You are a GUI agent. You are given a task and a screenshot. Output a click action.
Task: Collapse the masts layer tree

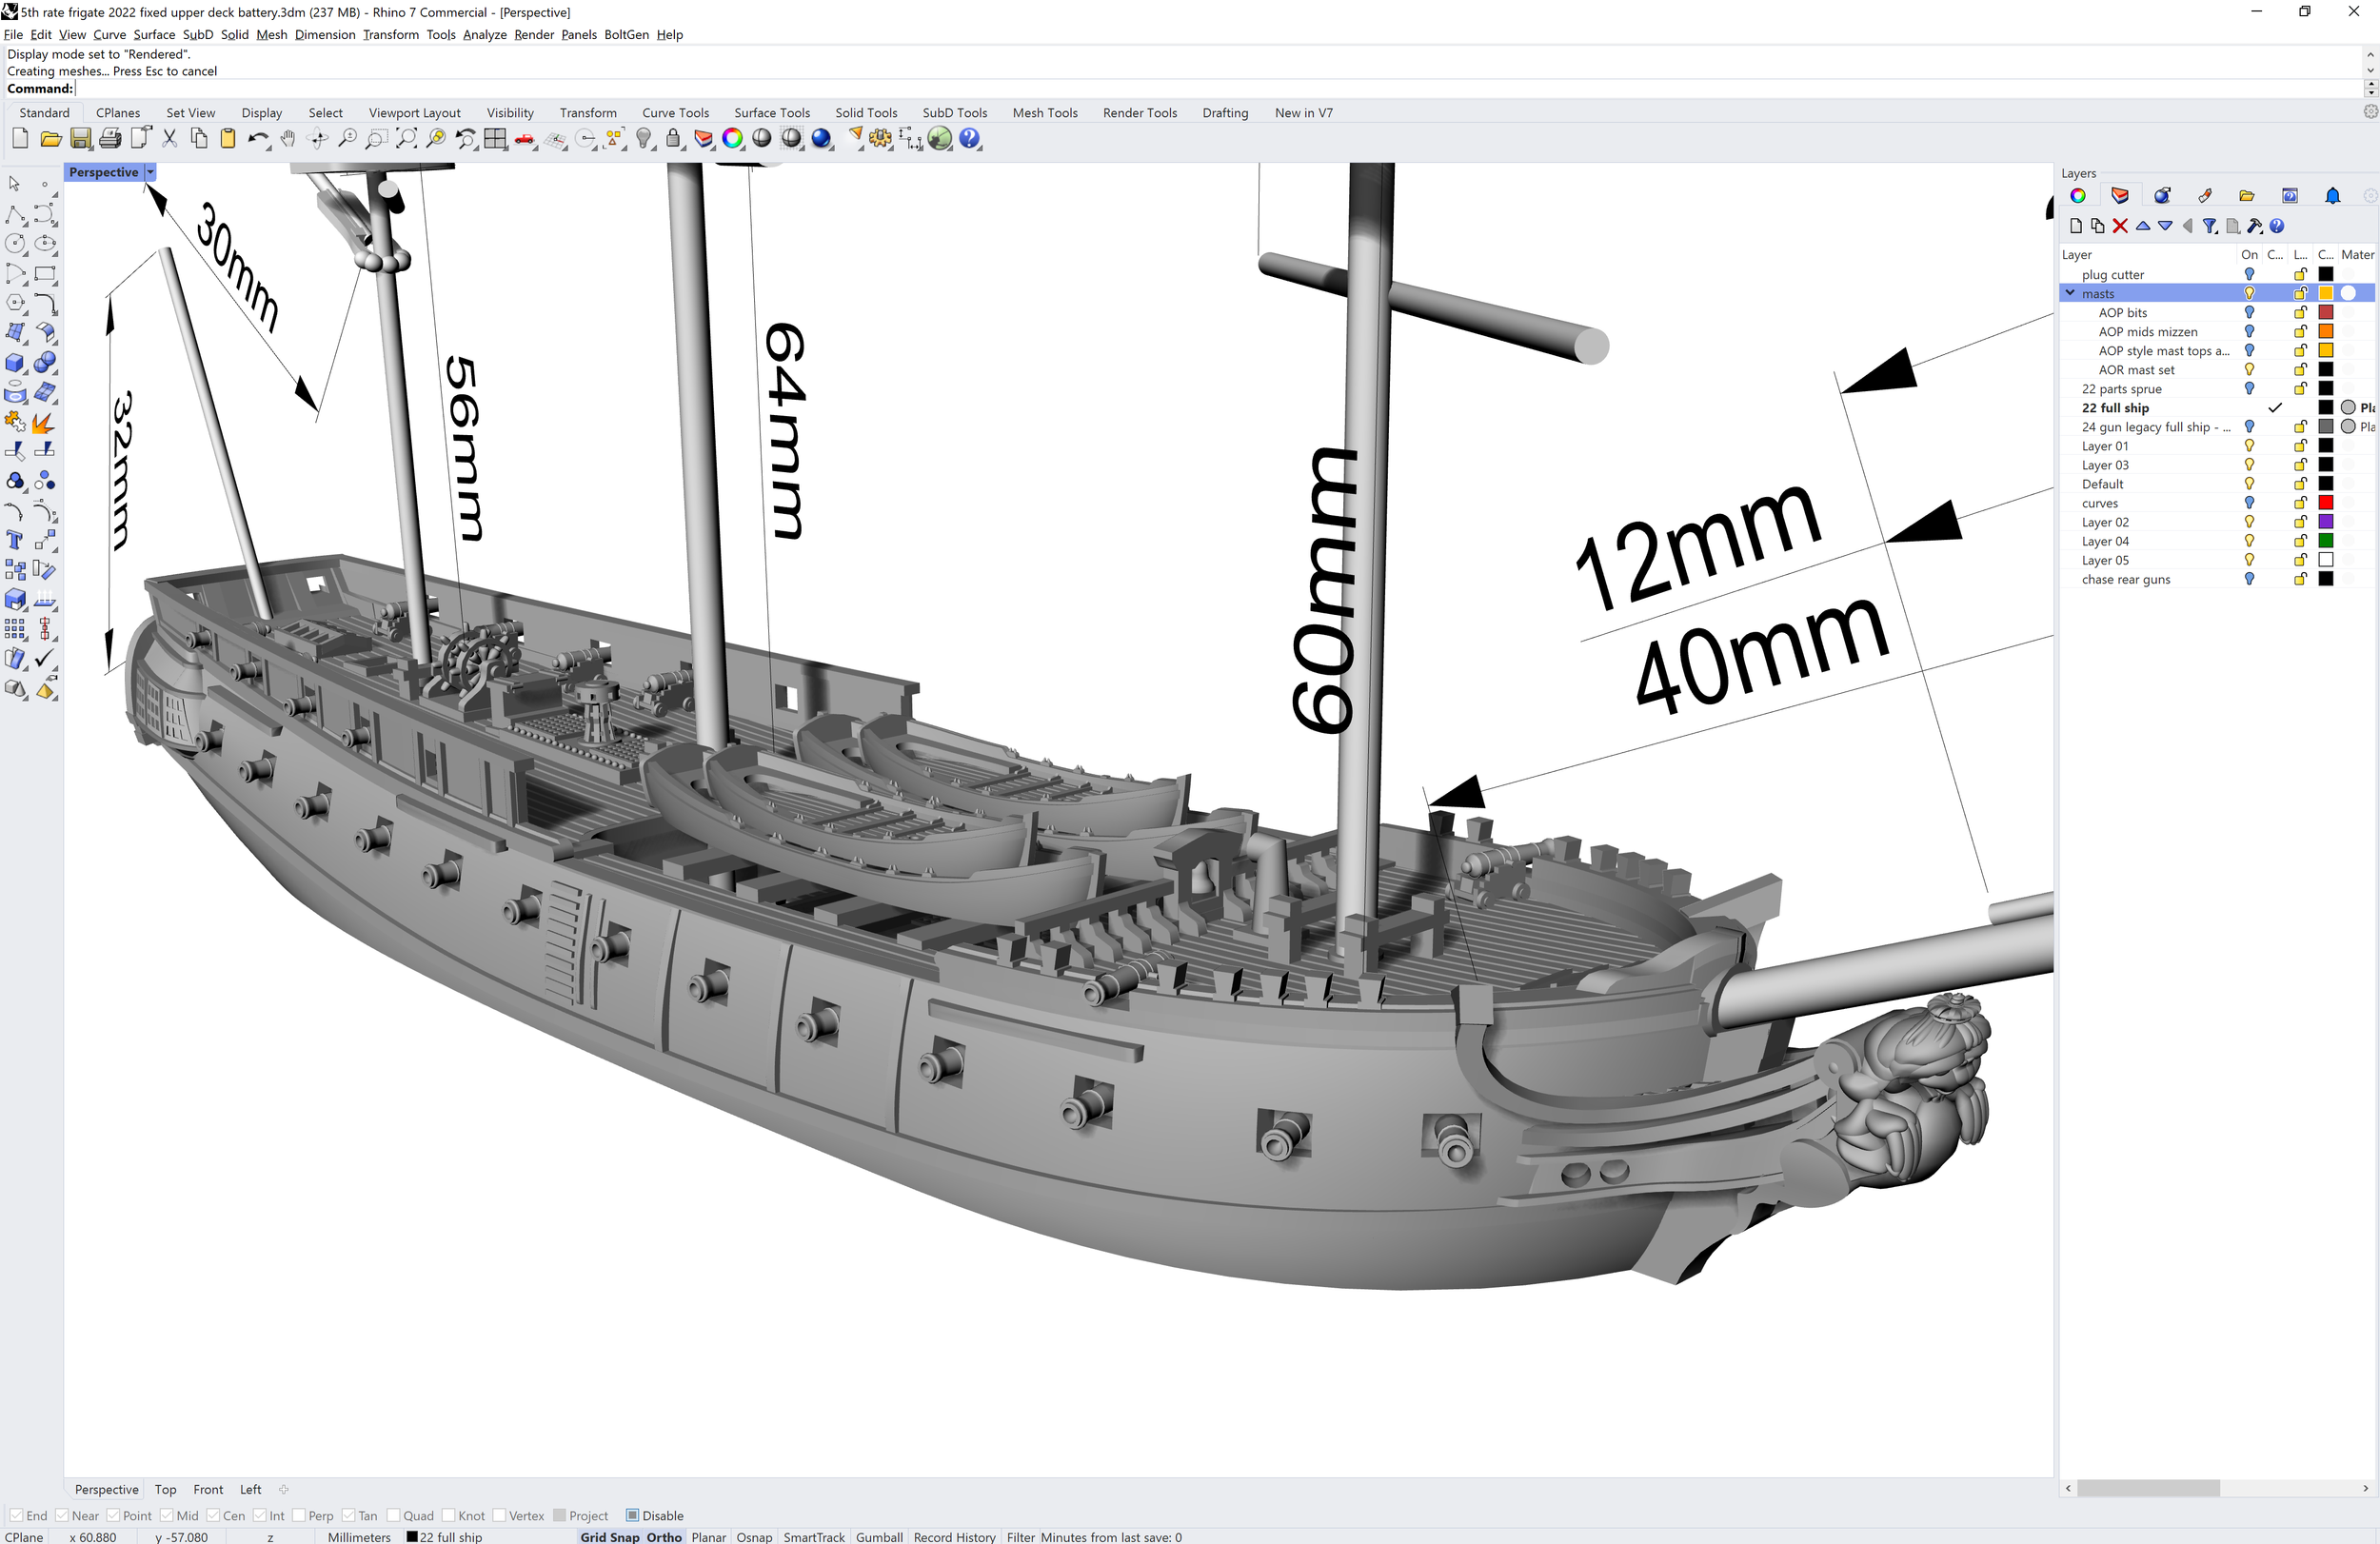point(2069,293)
